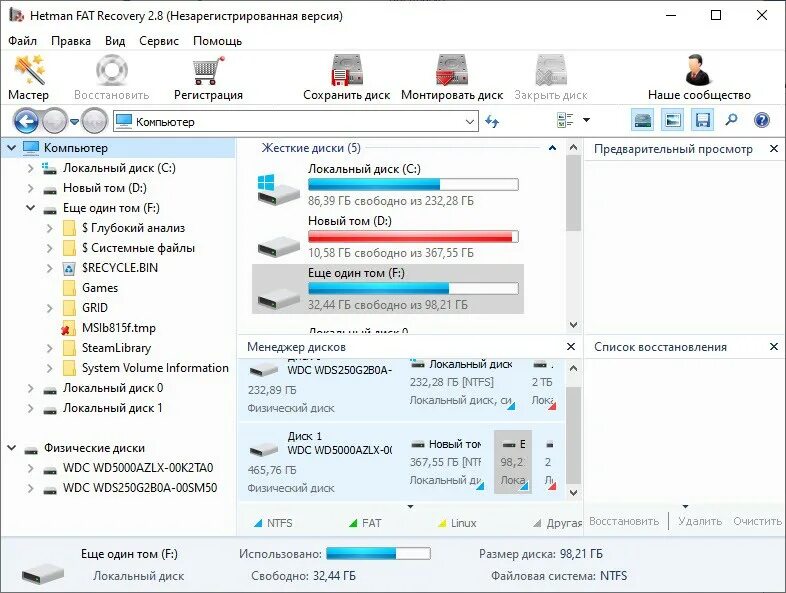Screen dimensions: 786x593
Task: Open the $RECYCLE.BIN folder
Action: 120,268
